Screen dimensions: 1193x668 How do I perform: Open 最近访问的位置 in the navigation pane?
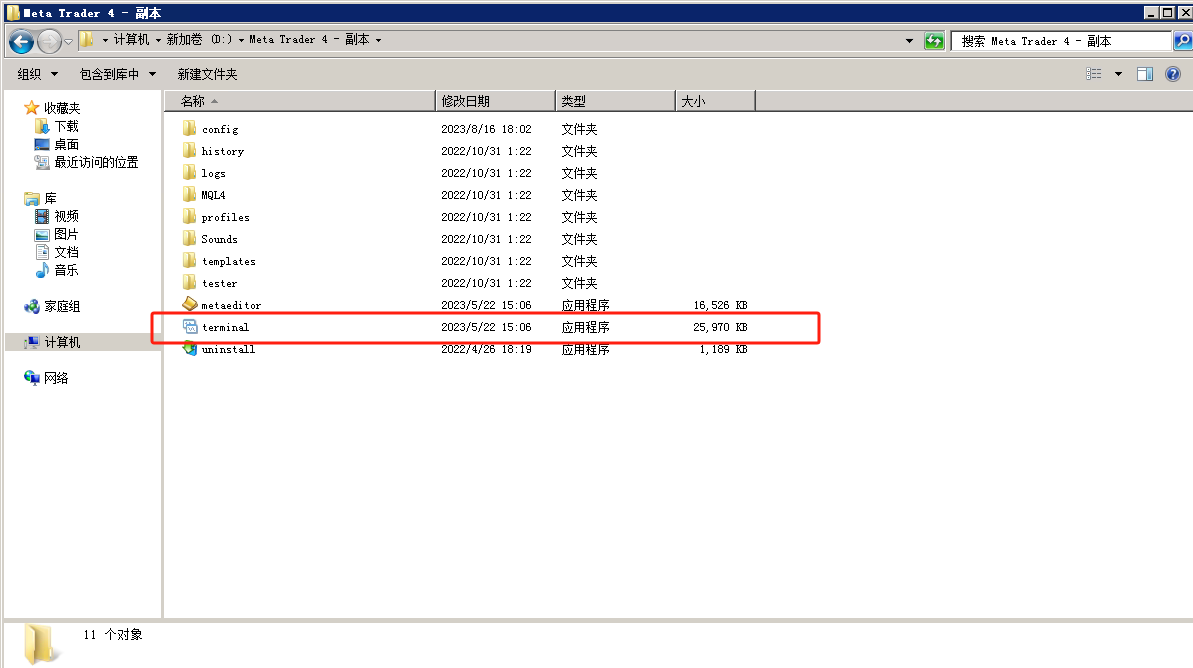point(96,162)
